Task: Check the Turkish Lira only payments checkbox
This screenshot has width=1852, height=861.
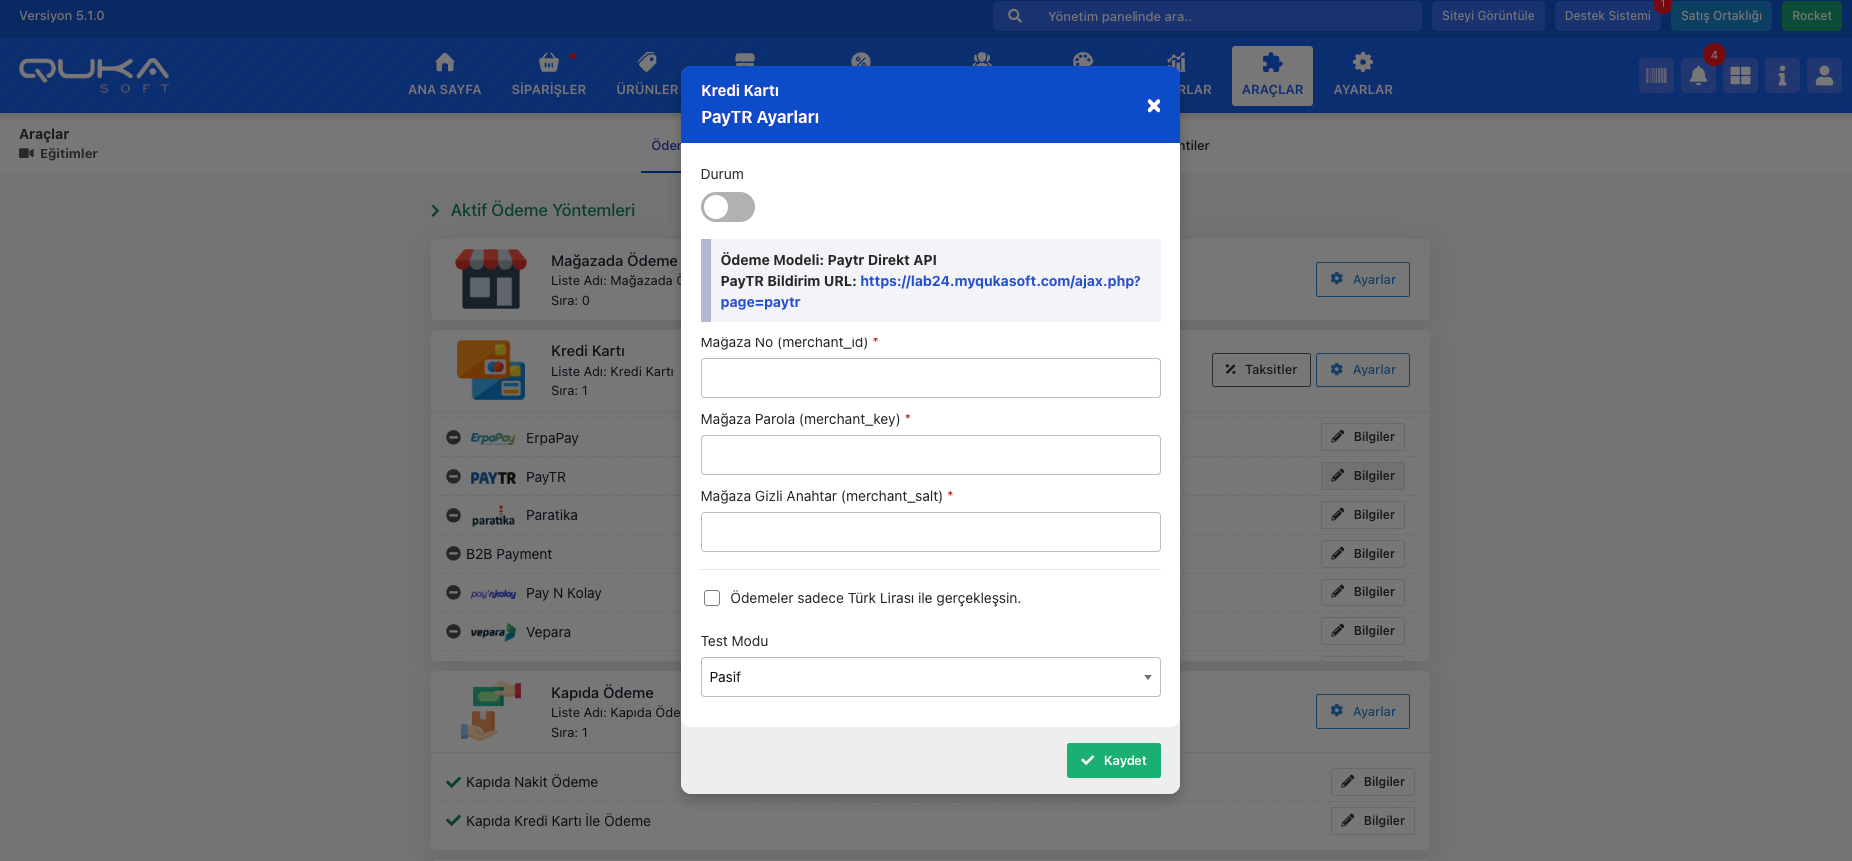Action: click(x=712, y=598)
